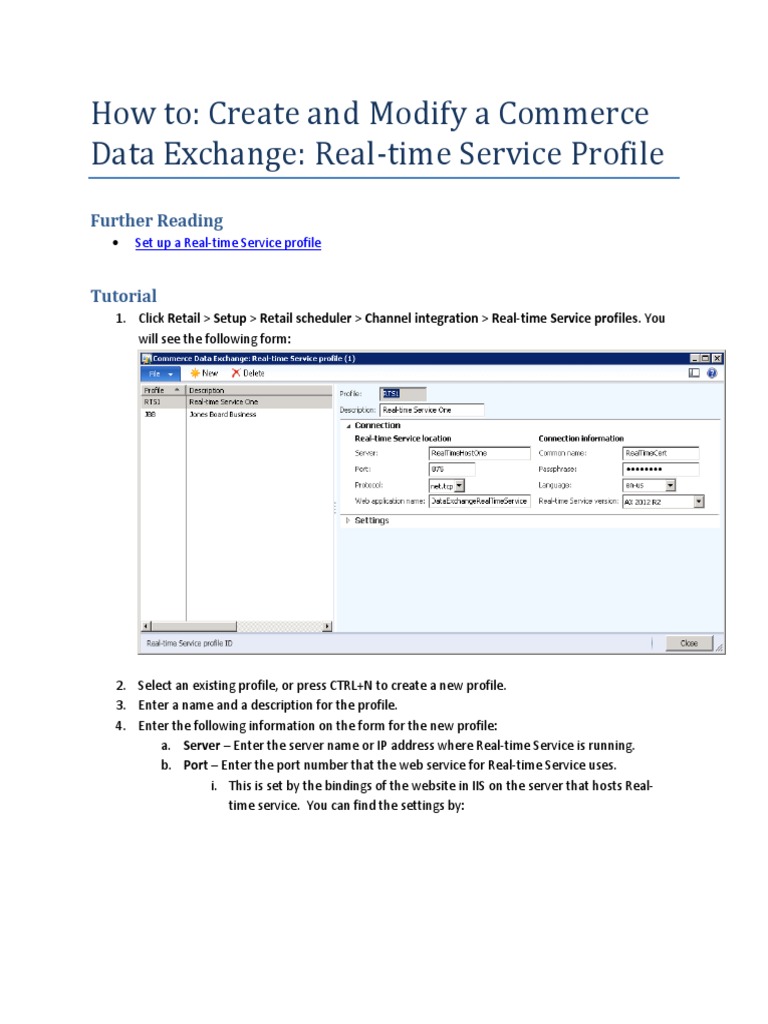Image resolution: width=768 pixels, height=1024 pixels.
Task: Expand the Settings section
Action: pyautogui.click(x=348, y=520)
